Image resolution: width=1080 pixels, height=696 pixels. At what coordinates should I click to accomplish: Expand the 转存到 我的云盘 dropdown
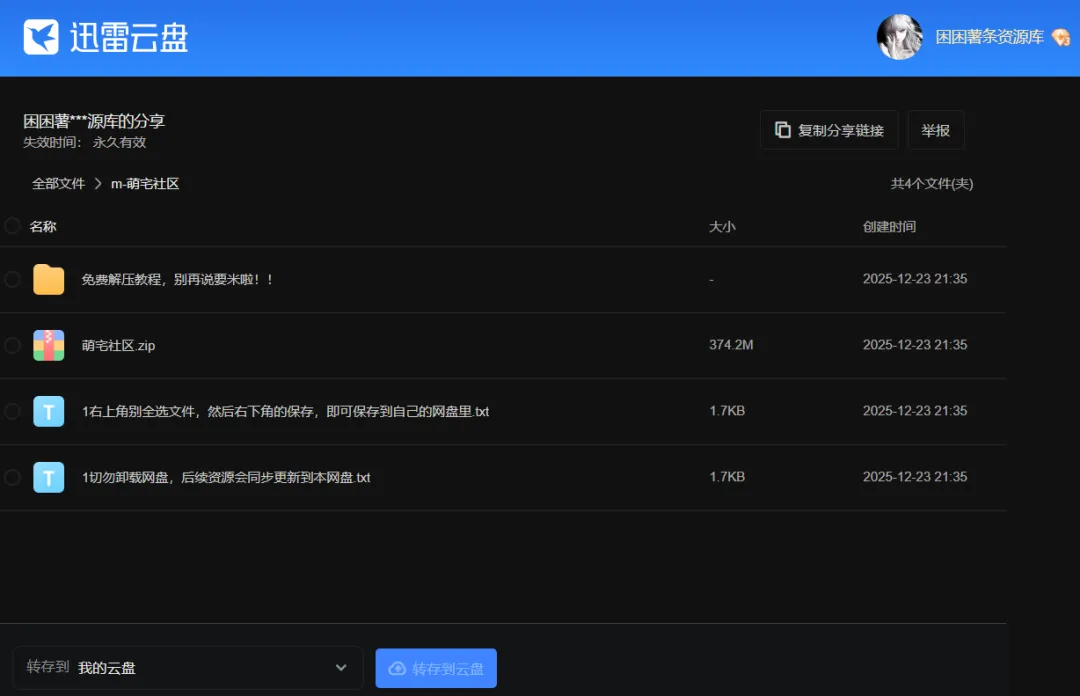click(187, 668)
